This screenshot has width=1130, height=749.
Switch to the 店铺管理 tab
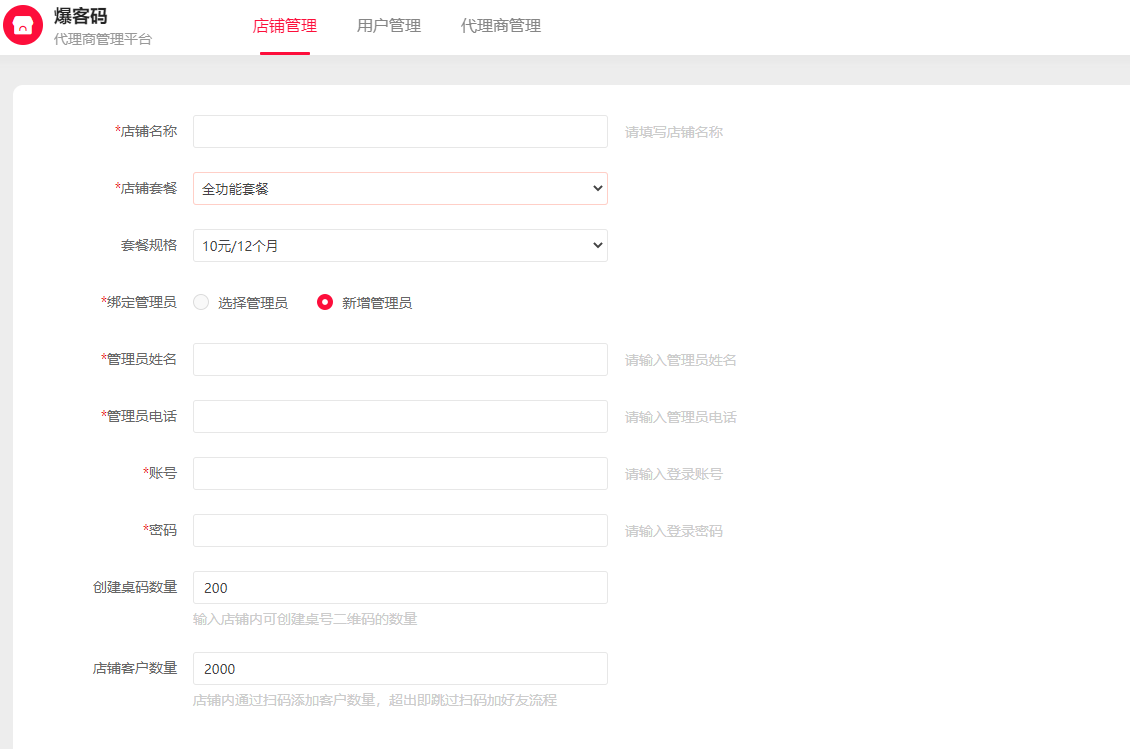(x=285, y=26)
